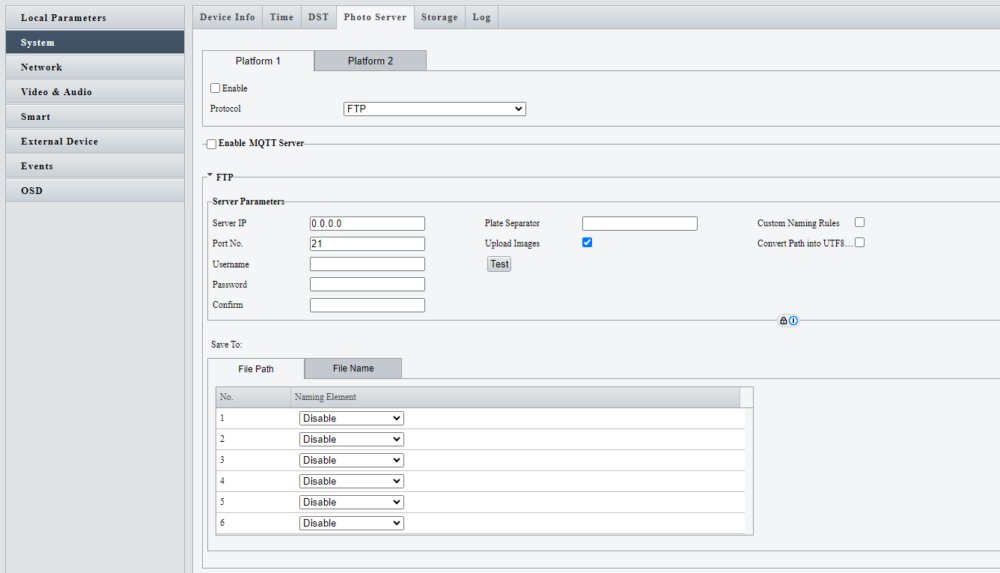
Task: Open the DST tab
Action: point(318,17)
